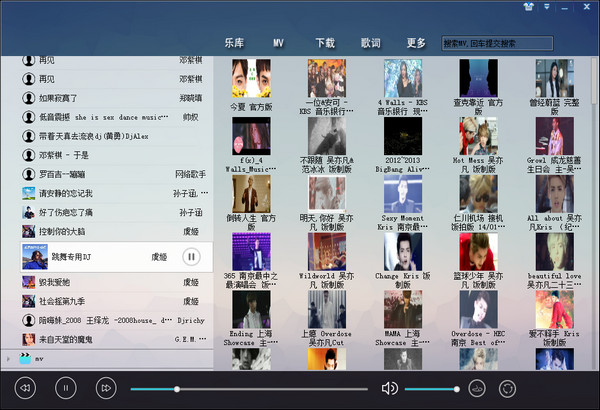This screenshot has width=600, height=410.
Task: Toggle the loop playback mode icon
Action: [x=507, y=389]
